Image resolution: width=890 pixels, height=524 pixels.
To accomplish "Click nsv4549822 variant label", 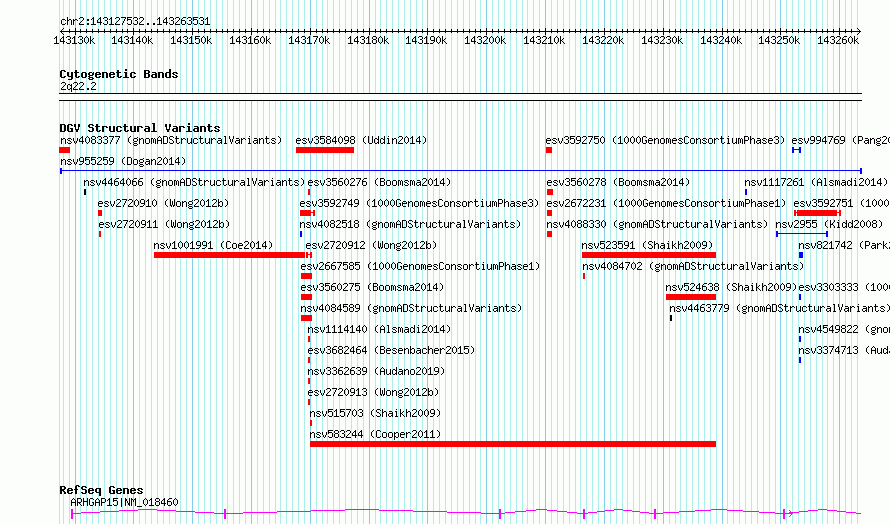I will point(844,329).
